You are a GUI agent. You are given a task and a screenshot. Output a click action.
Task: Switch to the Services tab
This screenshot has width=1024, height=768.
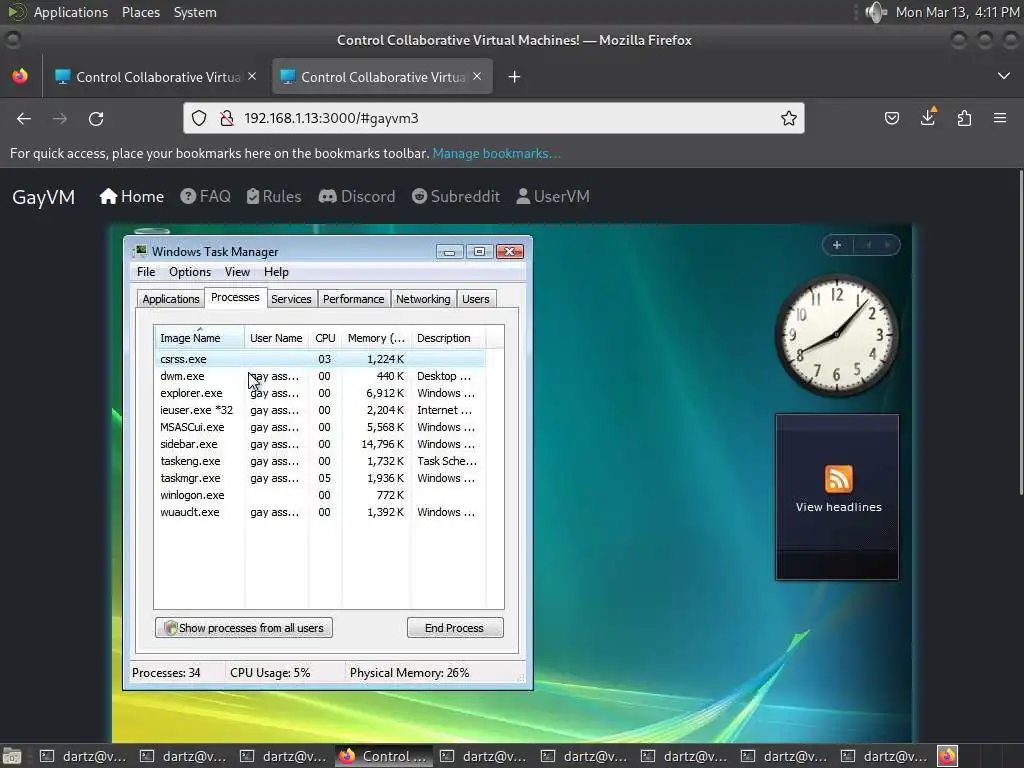pyautogui.click(x=291, y=299)
